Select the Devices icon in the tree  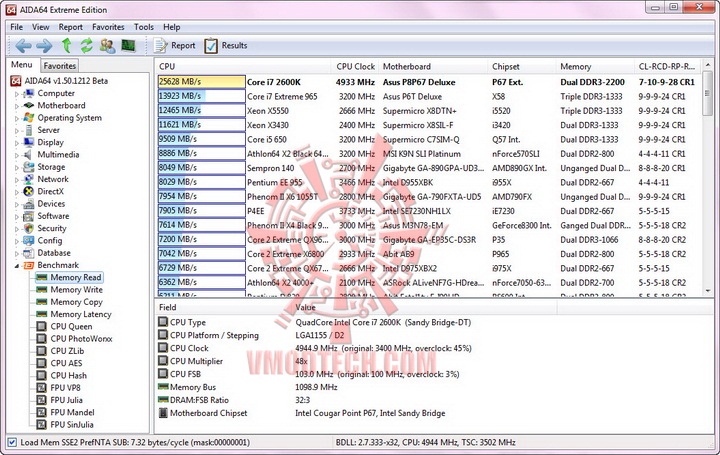[x=28, y=204]
